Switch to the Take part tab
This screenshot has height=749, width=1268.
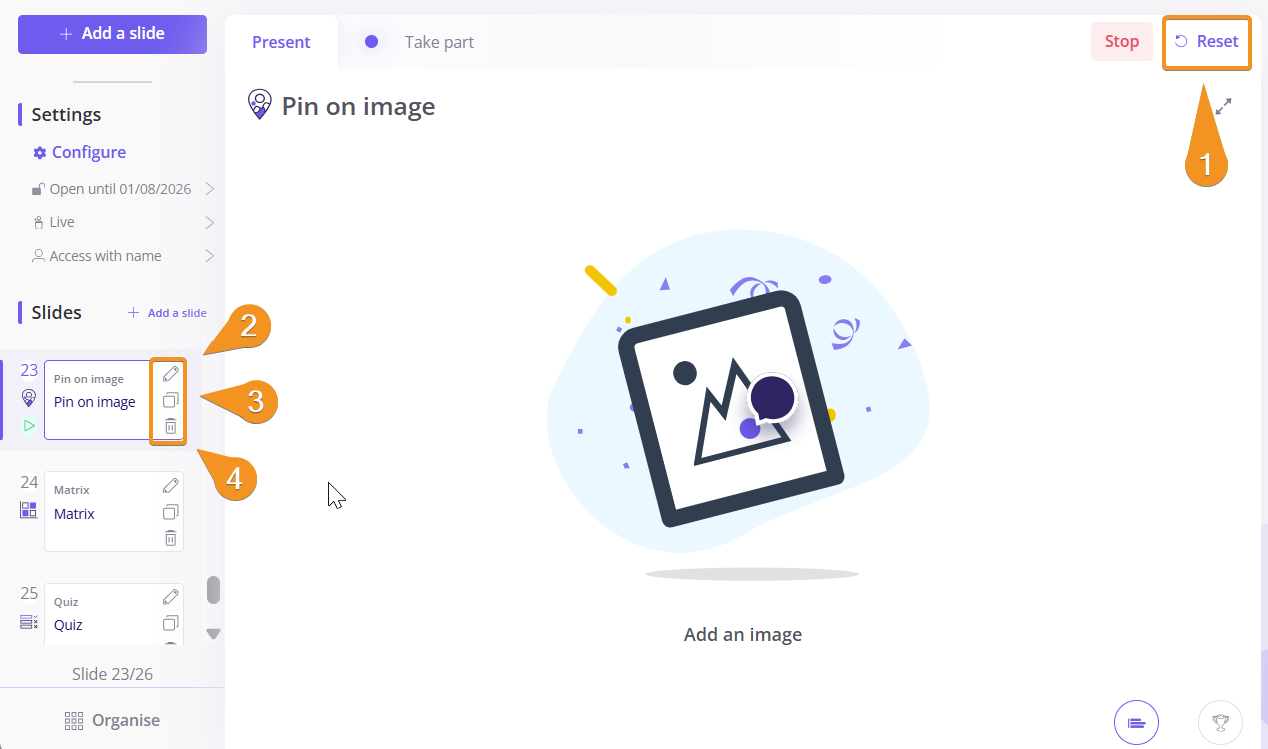click(x=438, y=42)
